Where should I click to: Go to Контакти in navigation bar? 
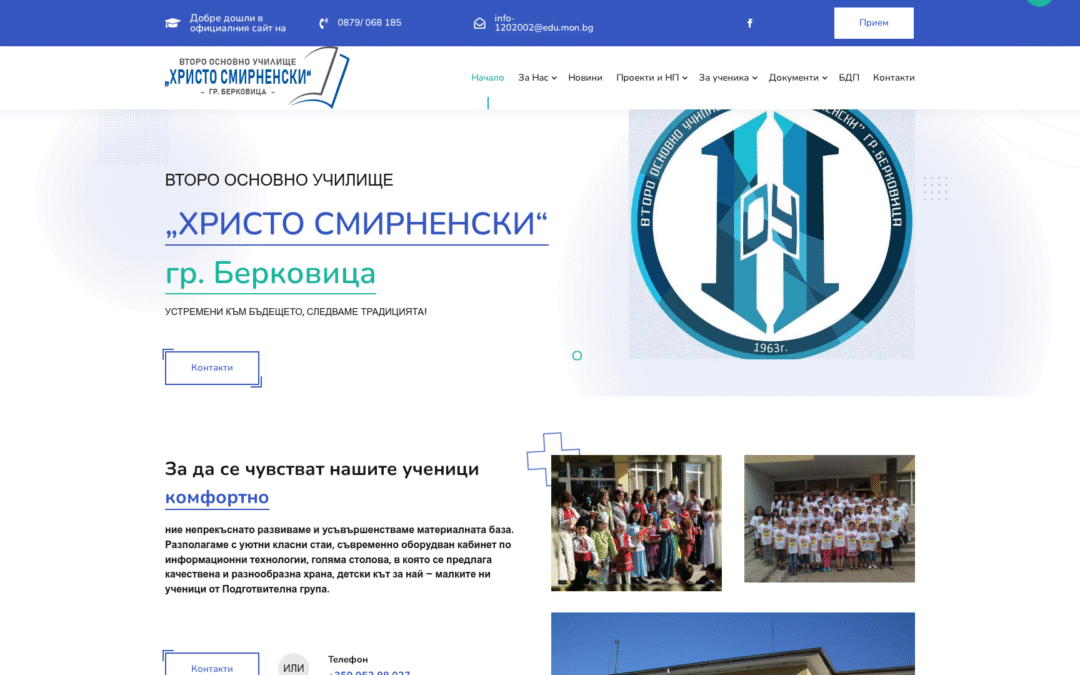click(893, 78)
